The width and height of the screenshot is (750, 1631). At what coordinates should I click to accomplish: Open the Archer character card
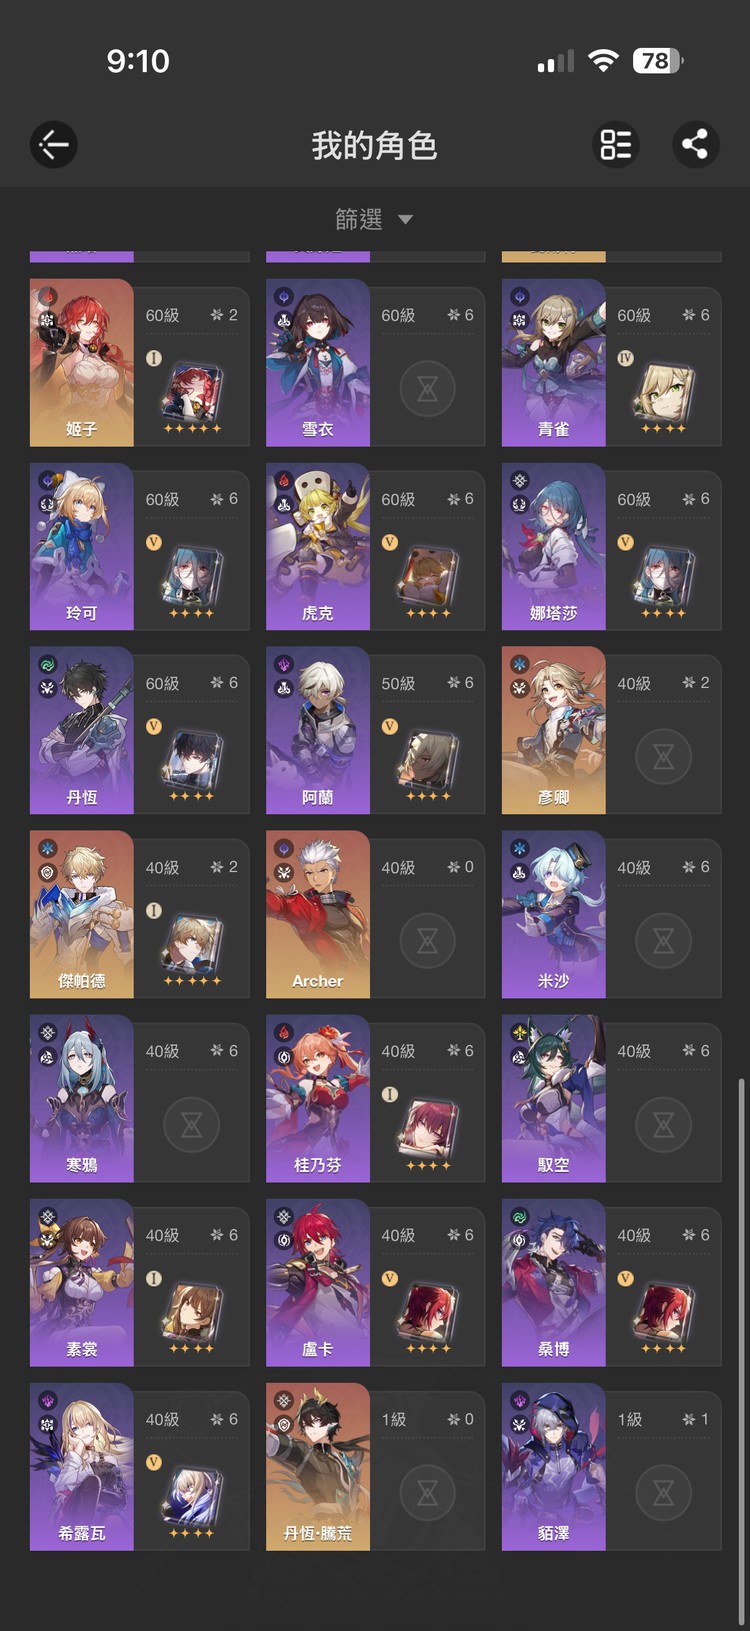click(375, 915)
